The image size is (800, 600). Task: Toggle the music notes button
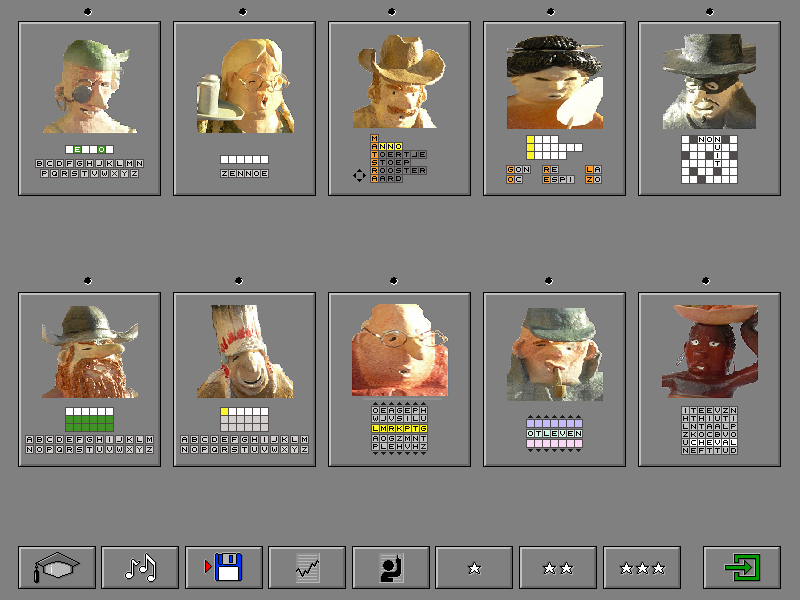(140, 567)
